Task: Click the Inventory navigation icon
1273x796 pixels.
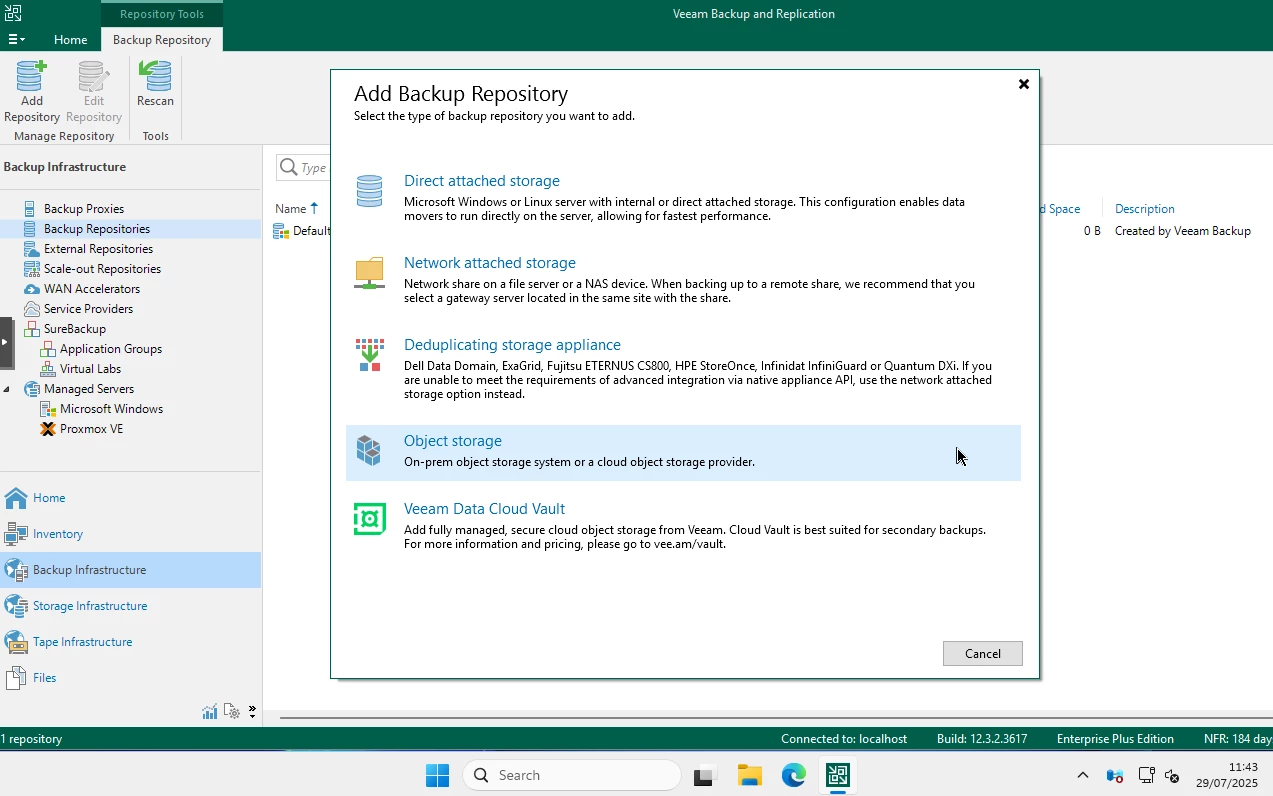Action: 16,534
